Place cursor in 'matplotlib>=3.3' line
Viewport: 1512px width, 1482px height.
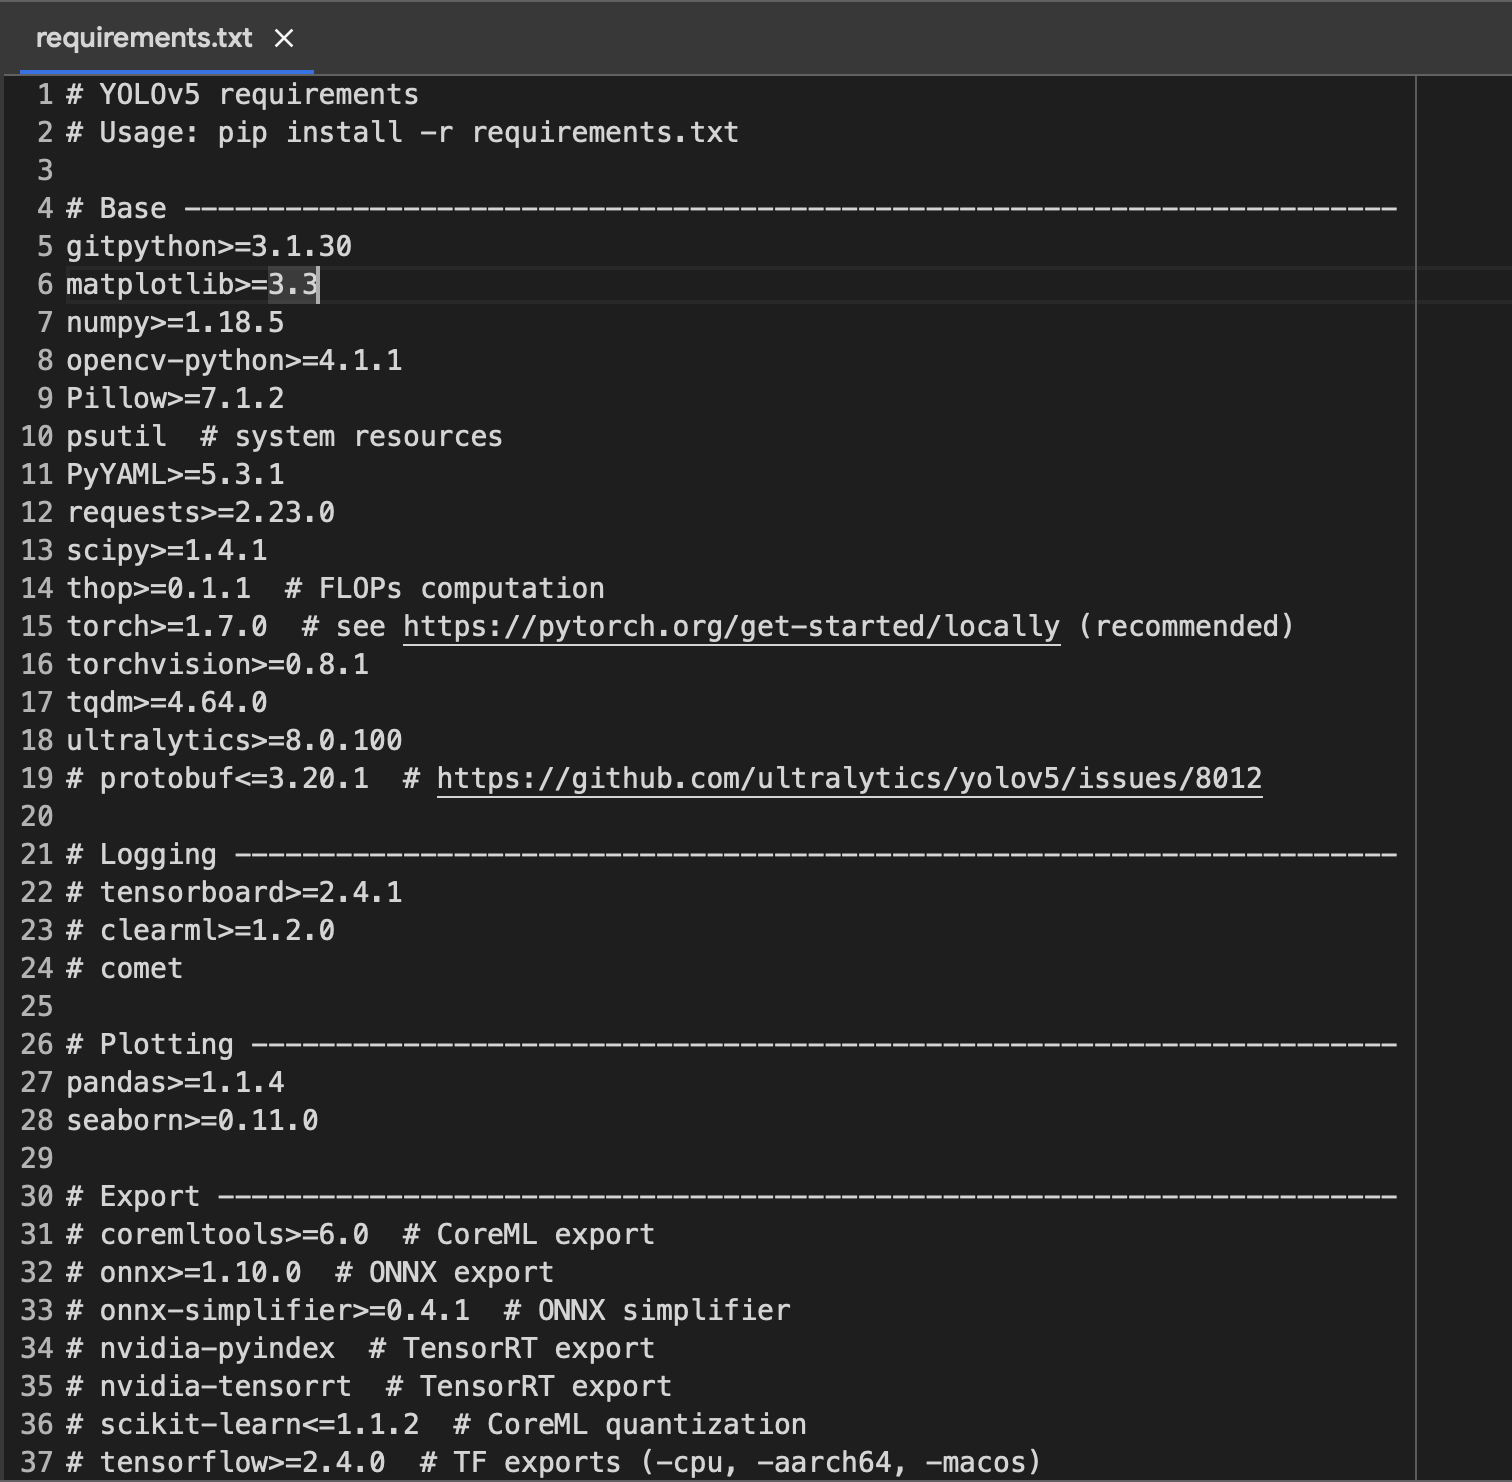pos(192,284)
